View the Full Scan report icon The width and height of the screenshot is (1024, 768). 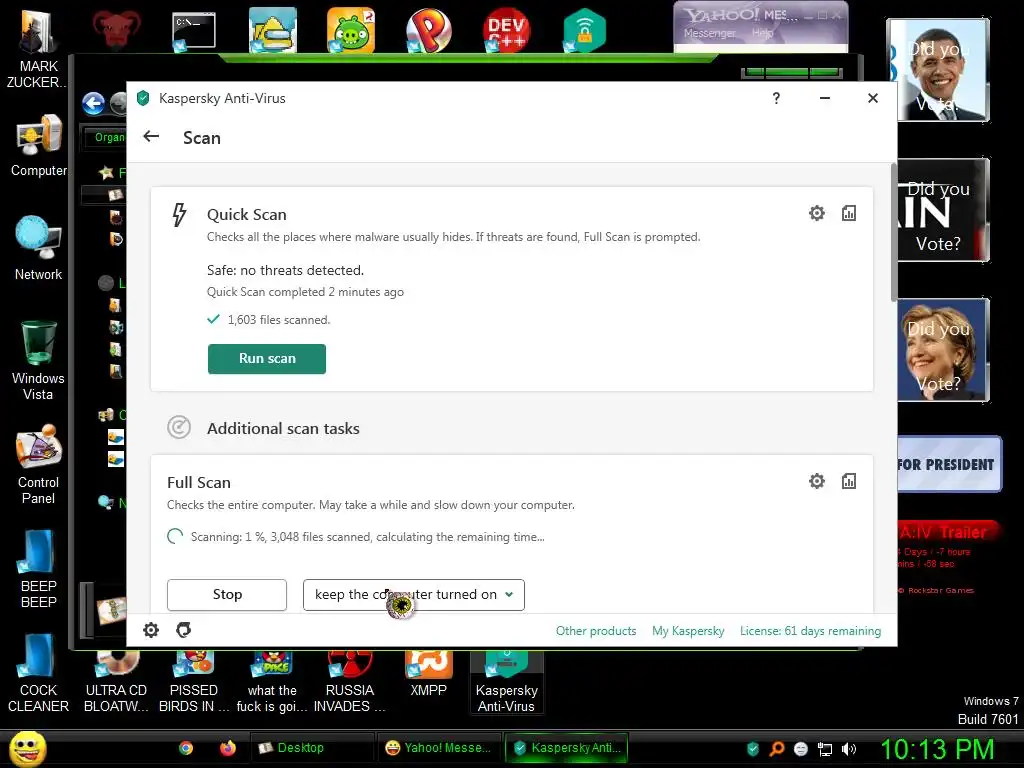coord(848,481)
